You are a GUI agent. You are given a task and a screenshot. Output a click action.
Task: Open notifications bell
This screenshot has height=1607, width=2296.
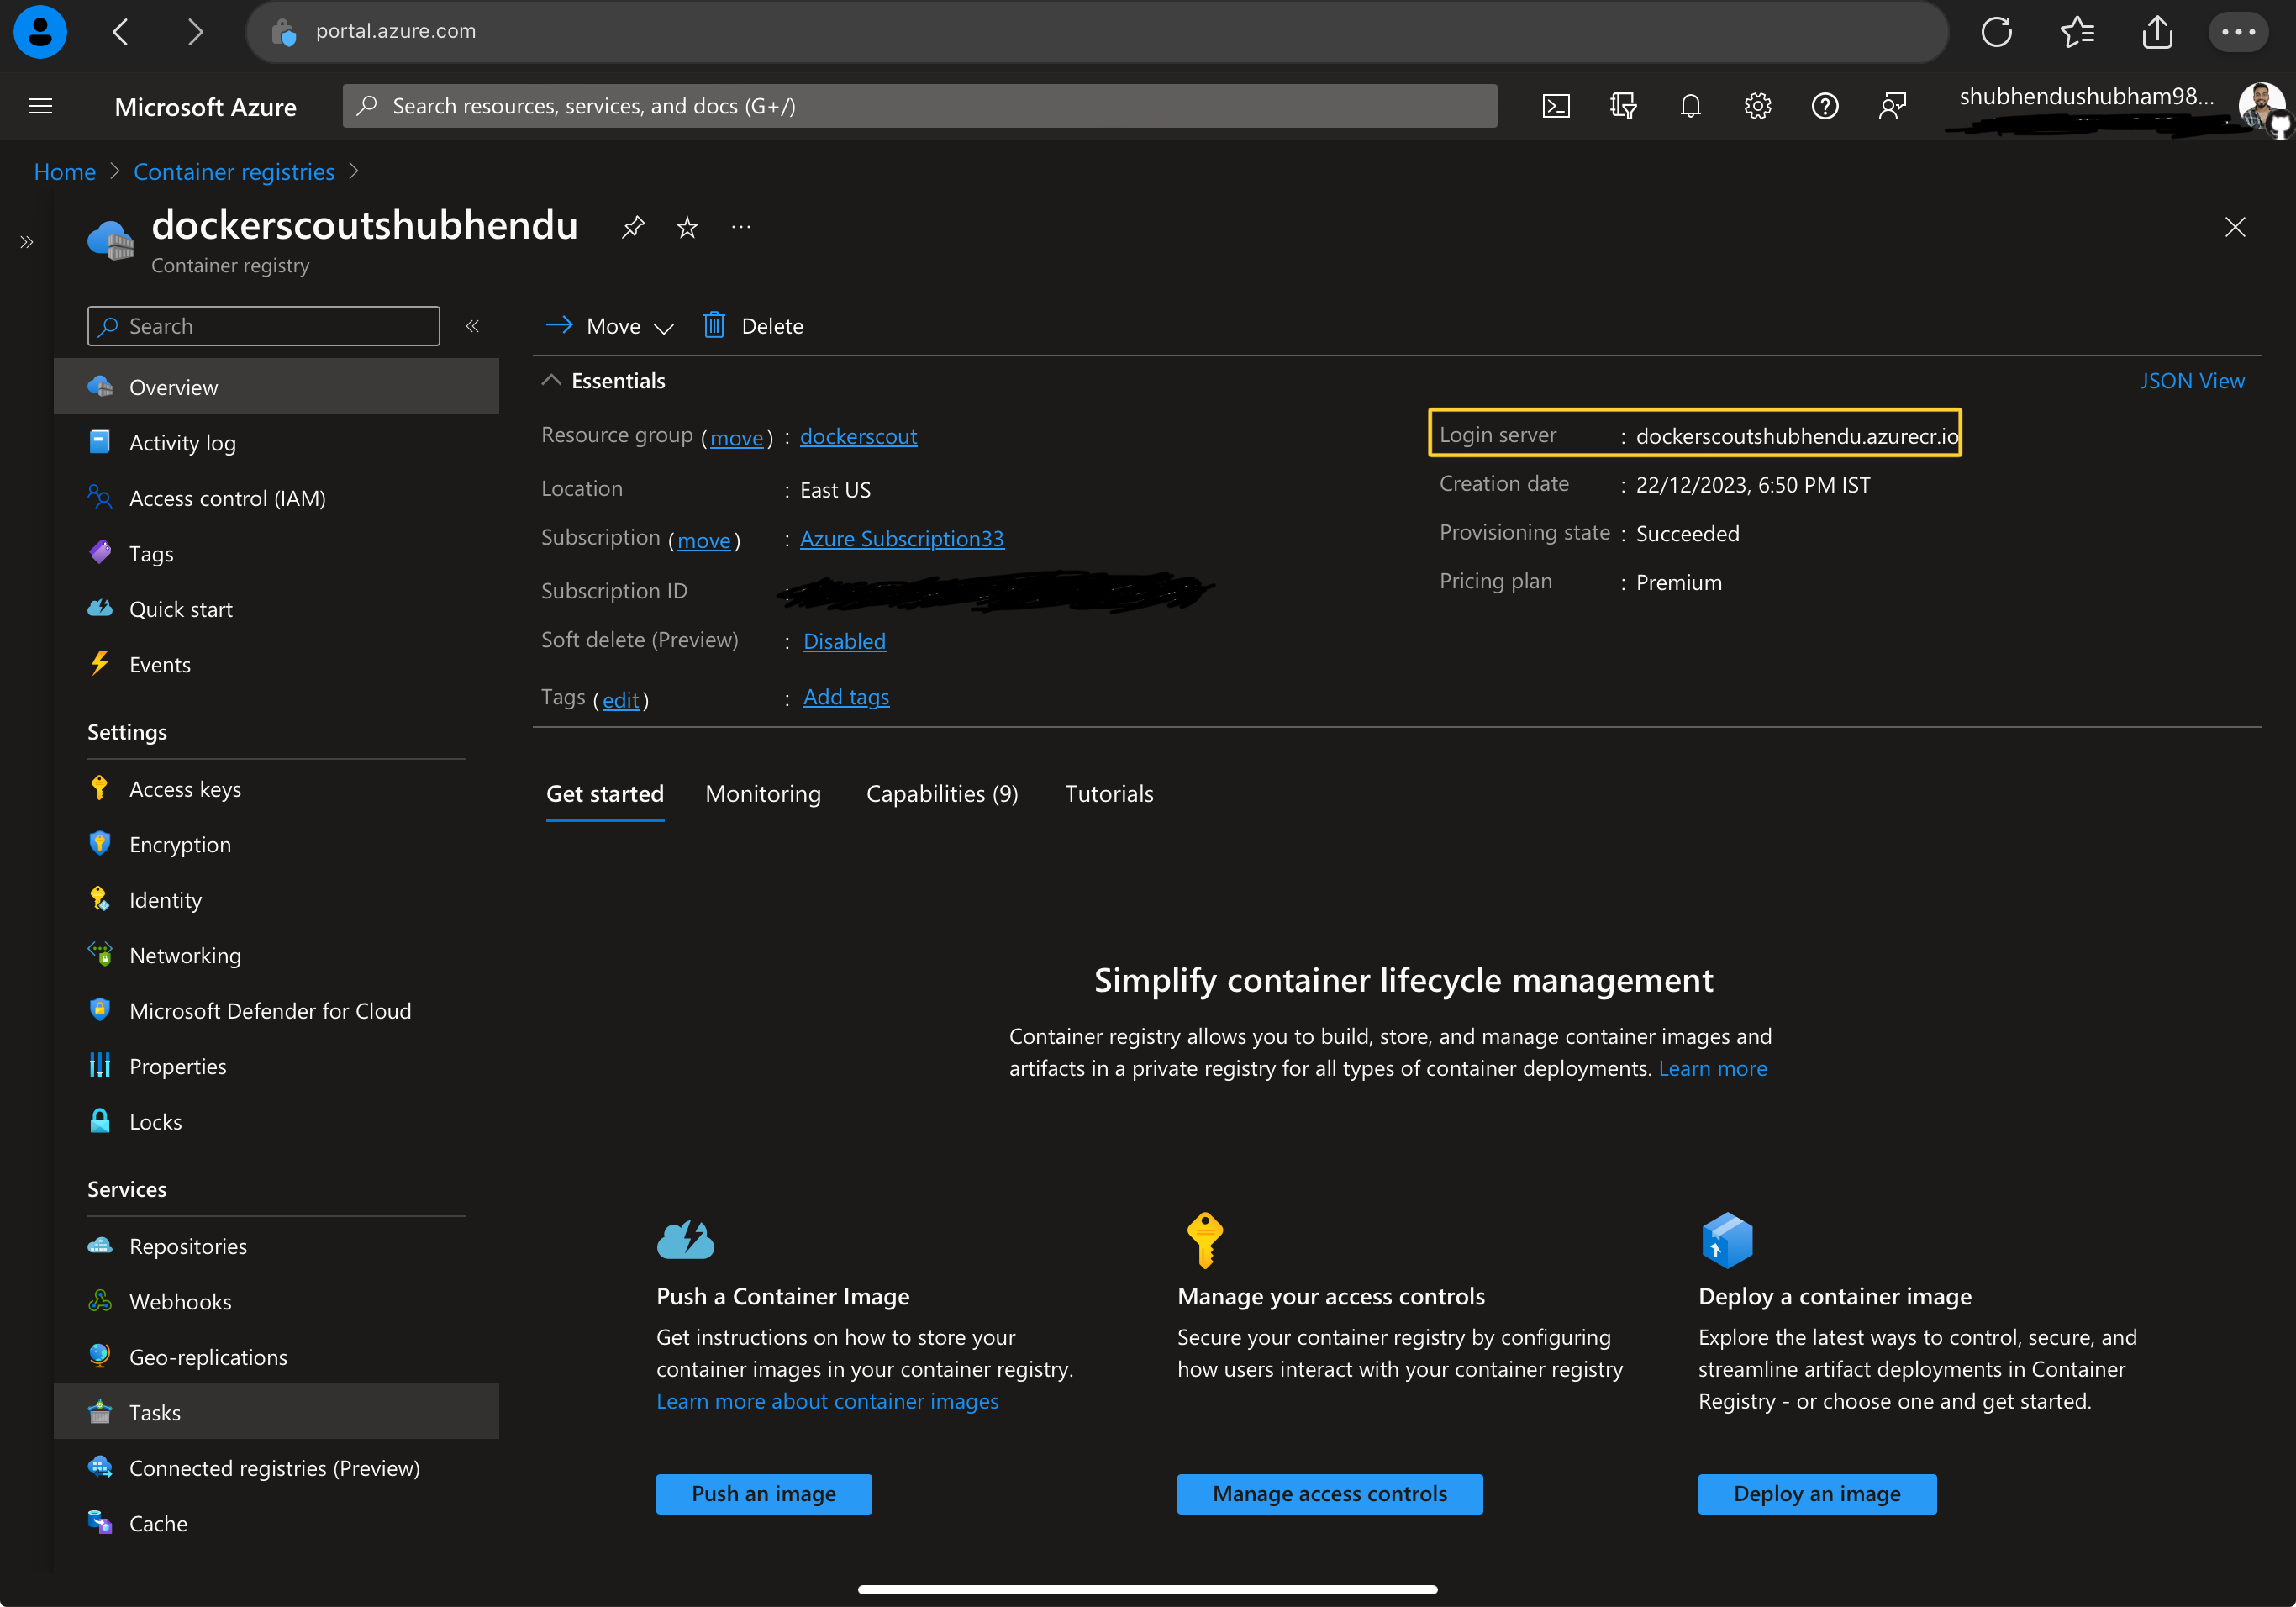tap(1690, 106)
